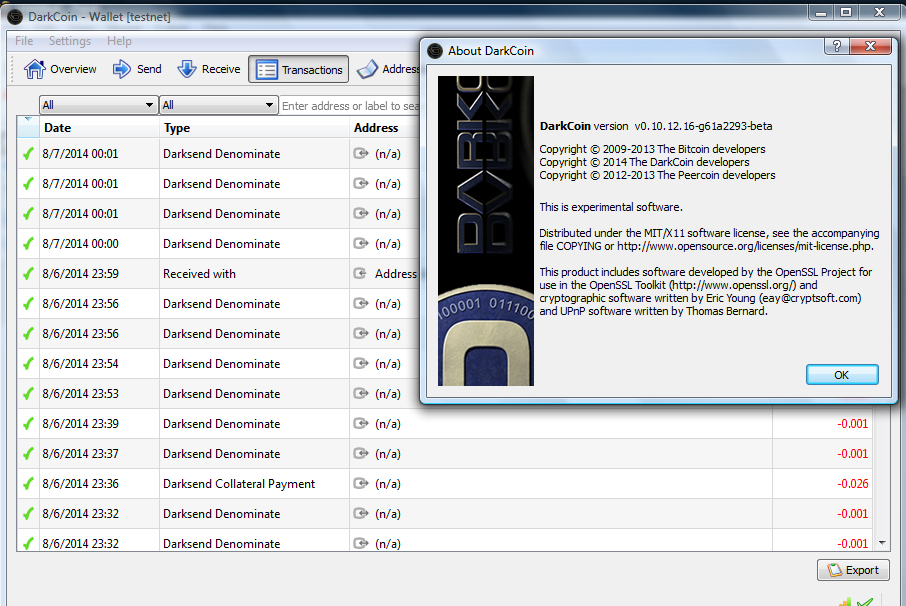Select the 8/6/2014 23:37 date cell
906x606 pixels.
pos(99,454)
